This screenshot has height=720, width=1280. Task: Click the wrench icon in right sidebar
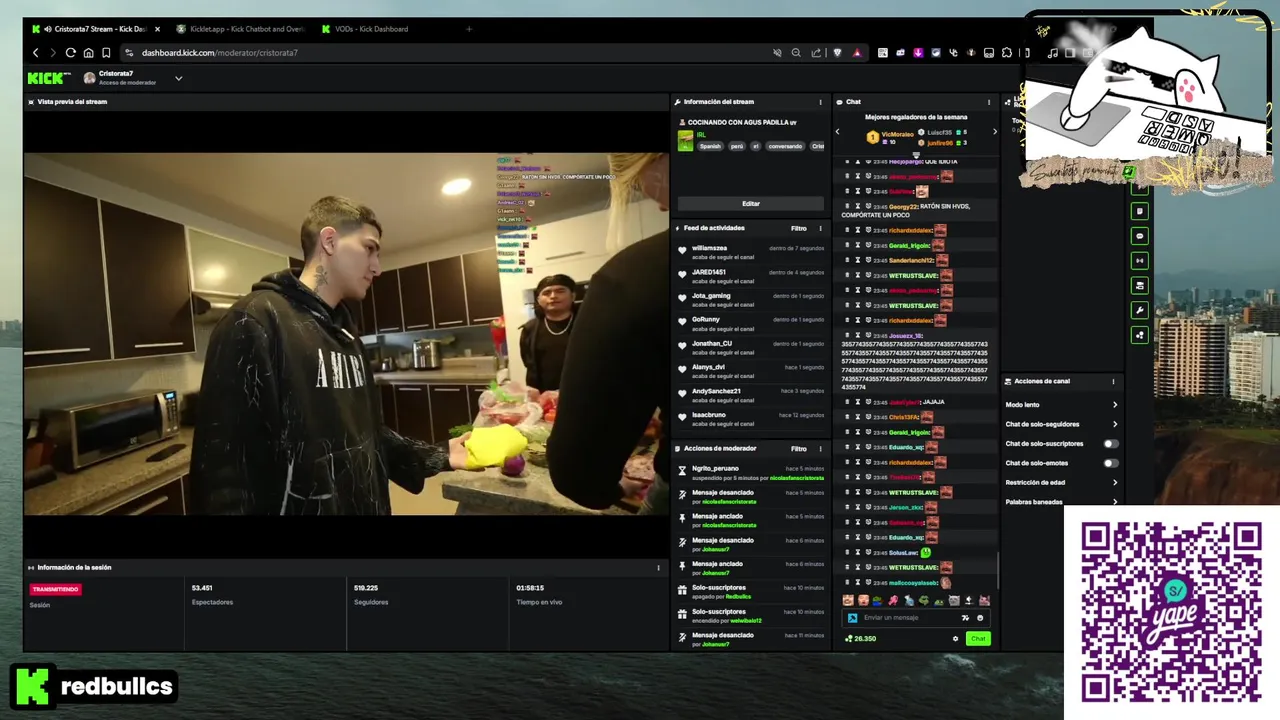pyautogui.click(x=1139, y=310)
